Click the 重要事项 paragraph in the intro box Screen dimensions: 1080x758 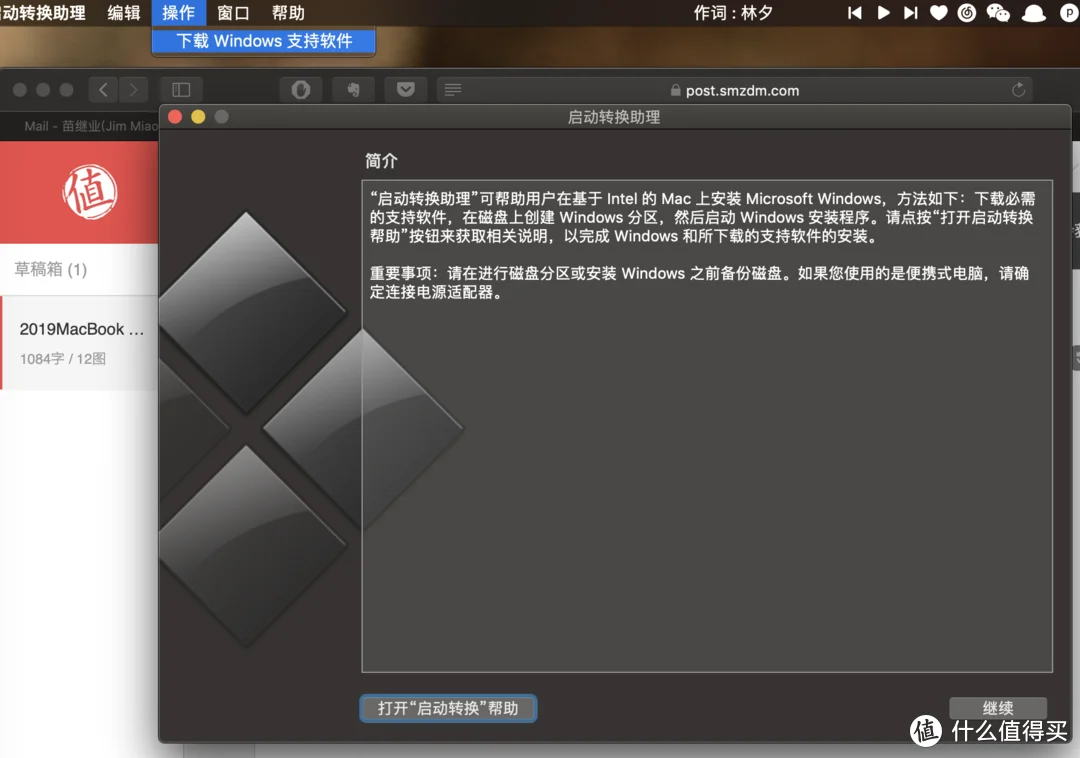click(699, 282)
